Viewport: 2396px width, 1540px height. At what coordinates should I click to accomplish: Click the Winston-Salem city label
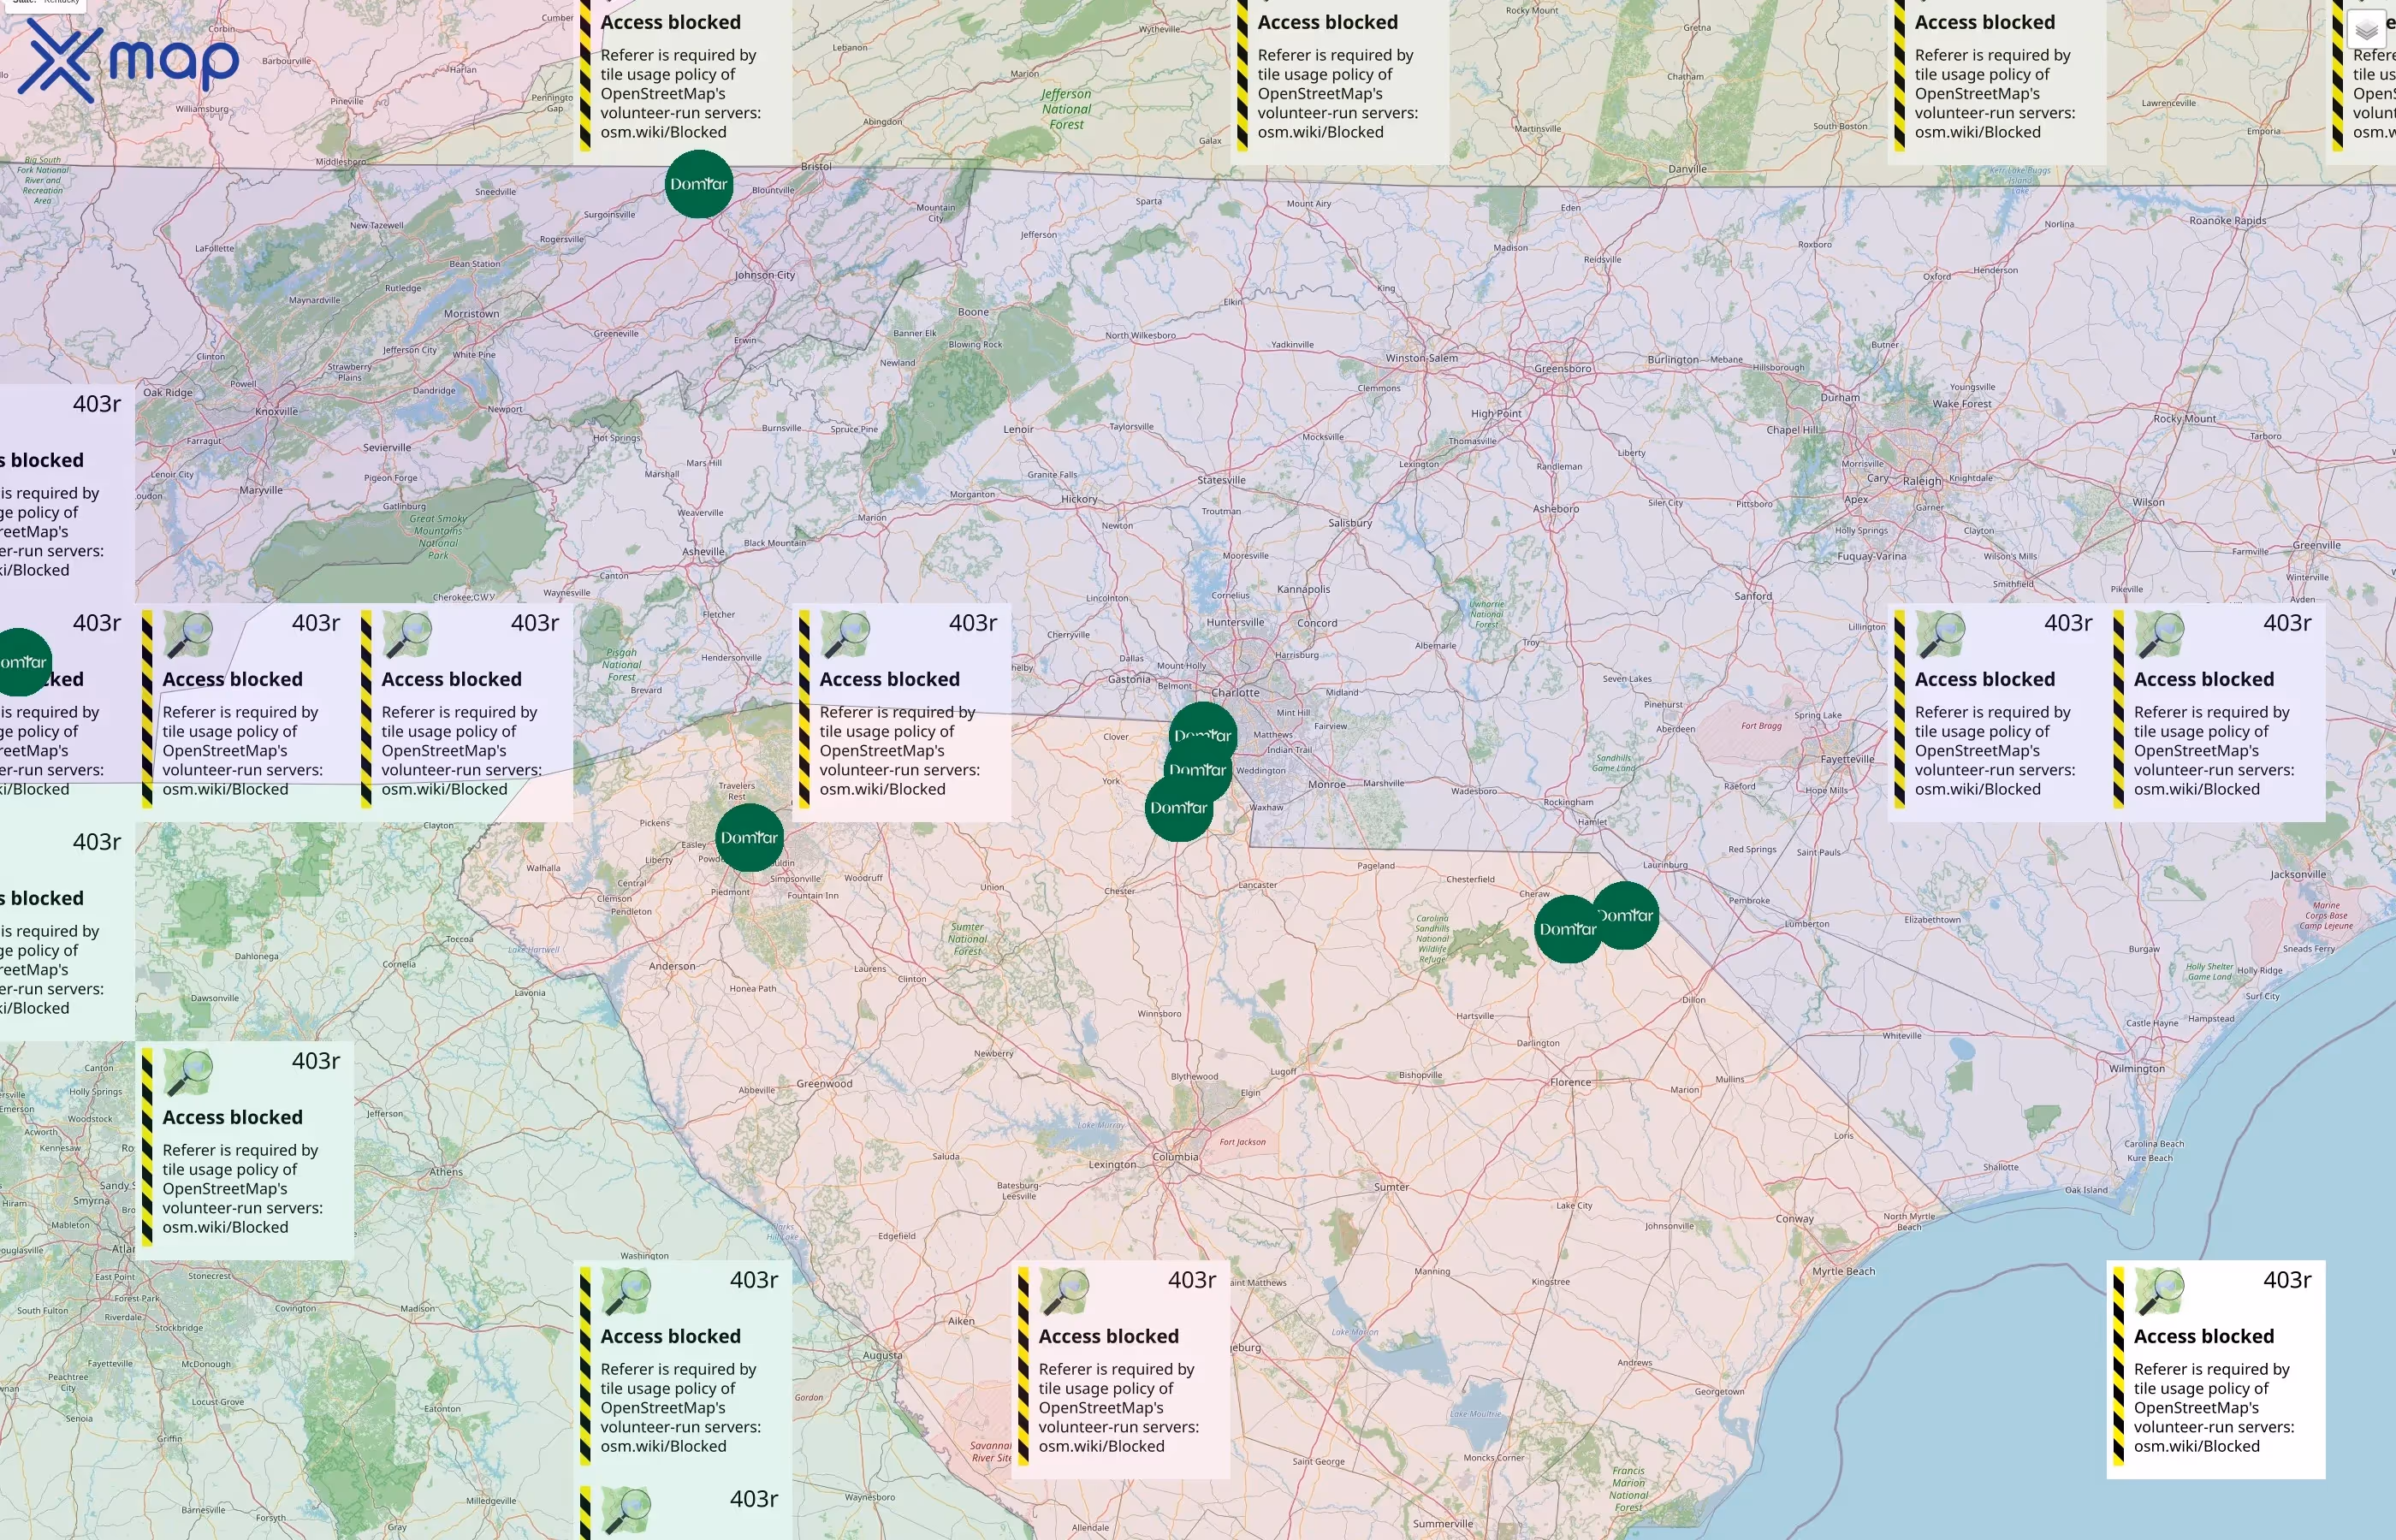tap(1421, 358)
